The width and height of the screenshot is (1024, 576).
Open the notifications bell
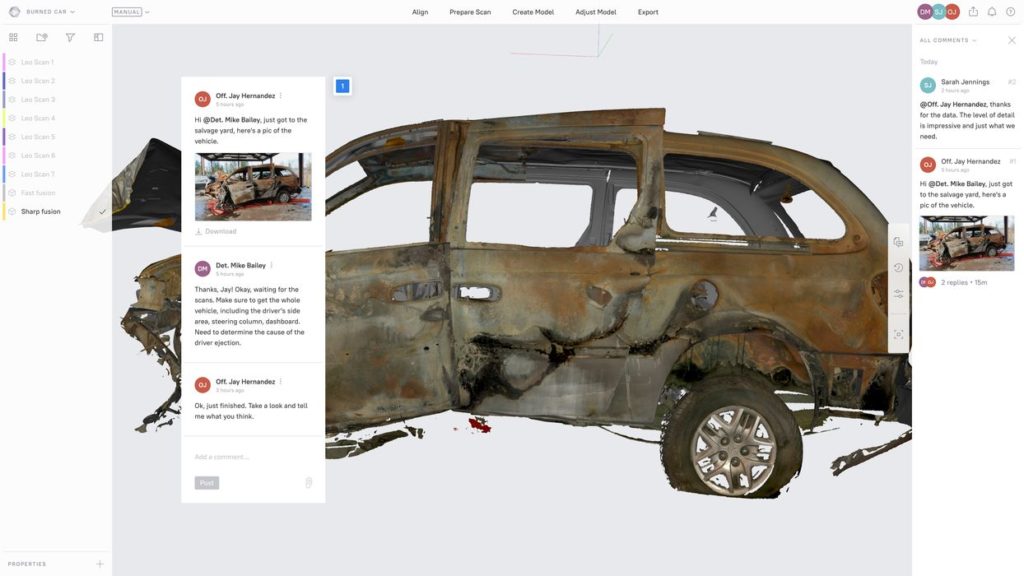(992, 12)
